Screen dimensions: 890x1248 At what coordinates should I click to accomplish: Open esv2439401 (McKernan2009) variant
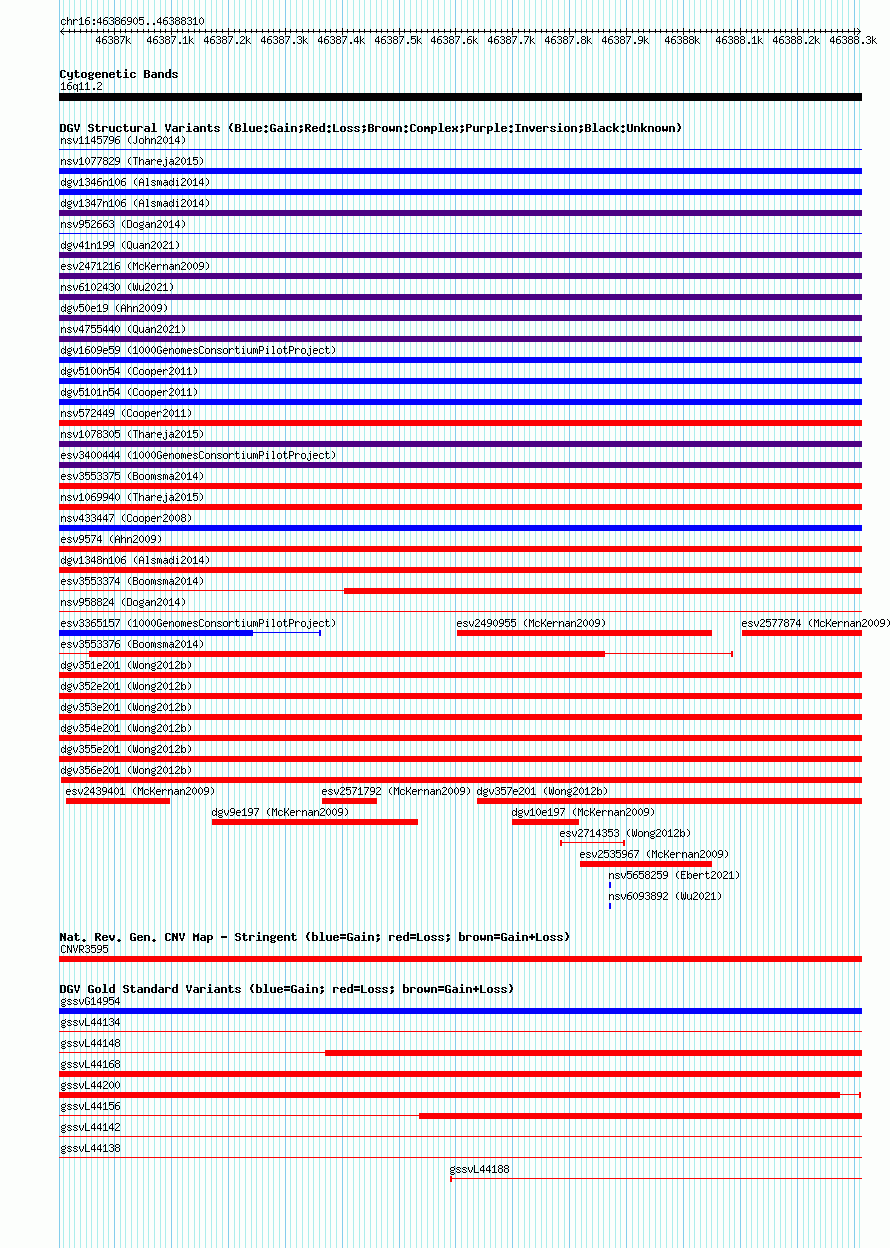(x=141, y=792)
